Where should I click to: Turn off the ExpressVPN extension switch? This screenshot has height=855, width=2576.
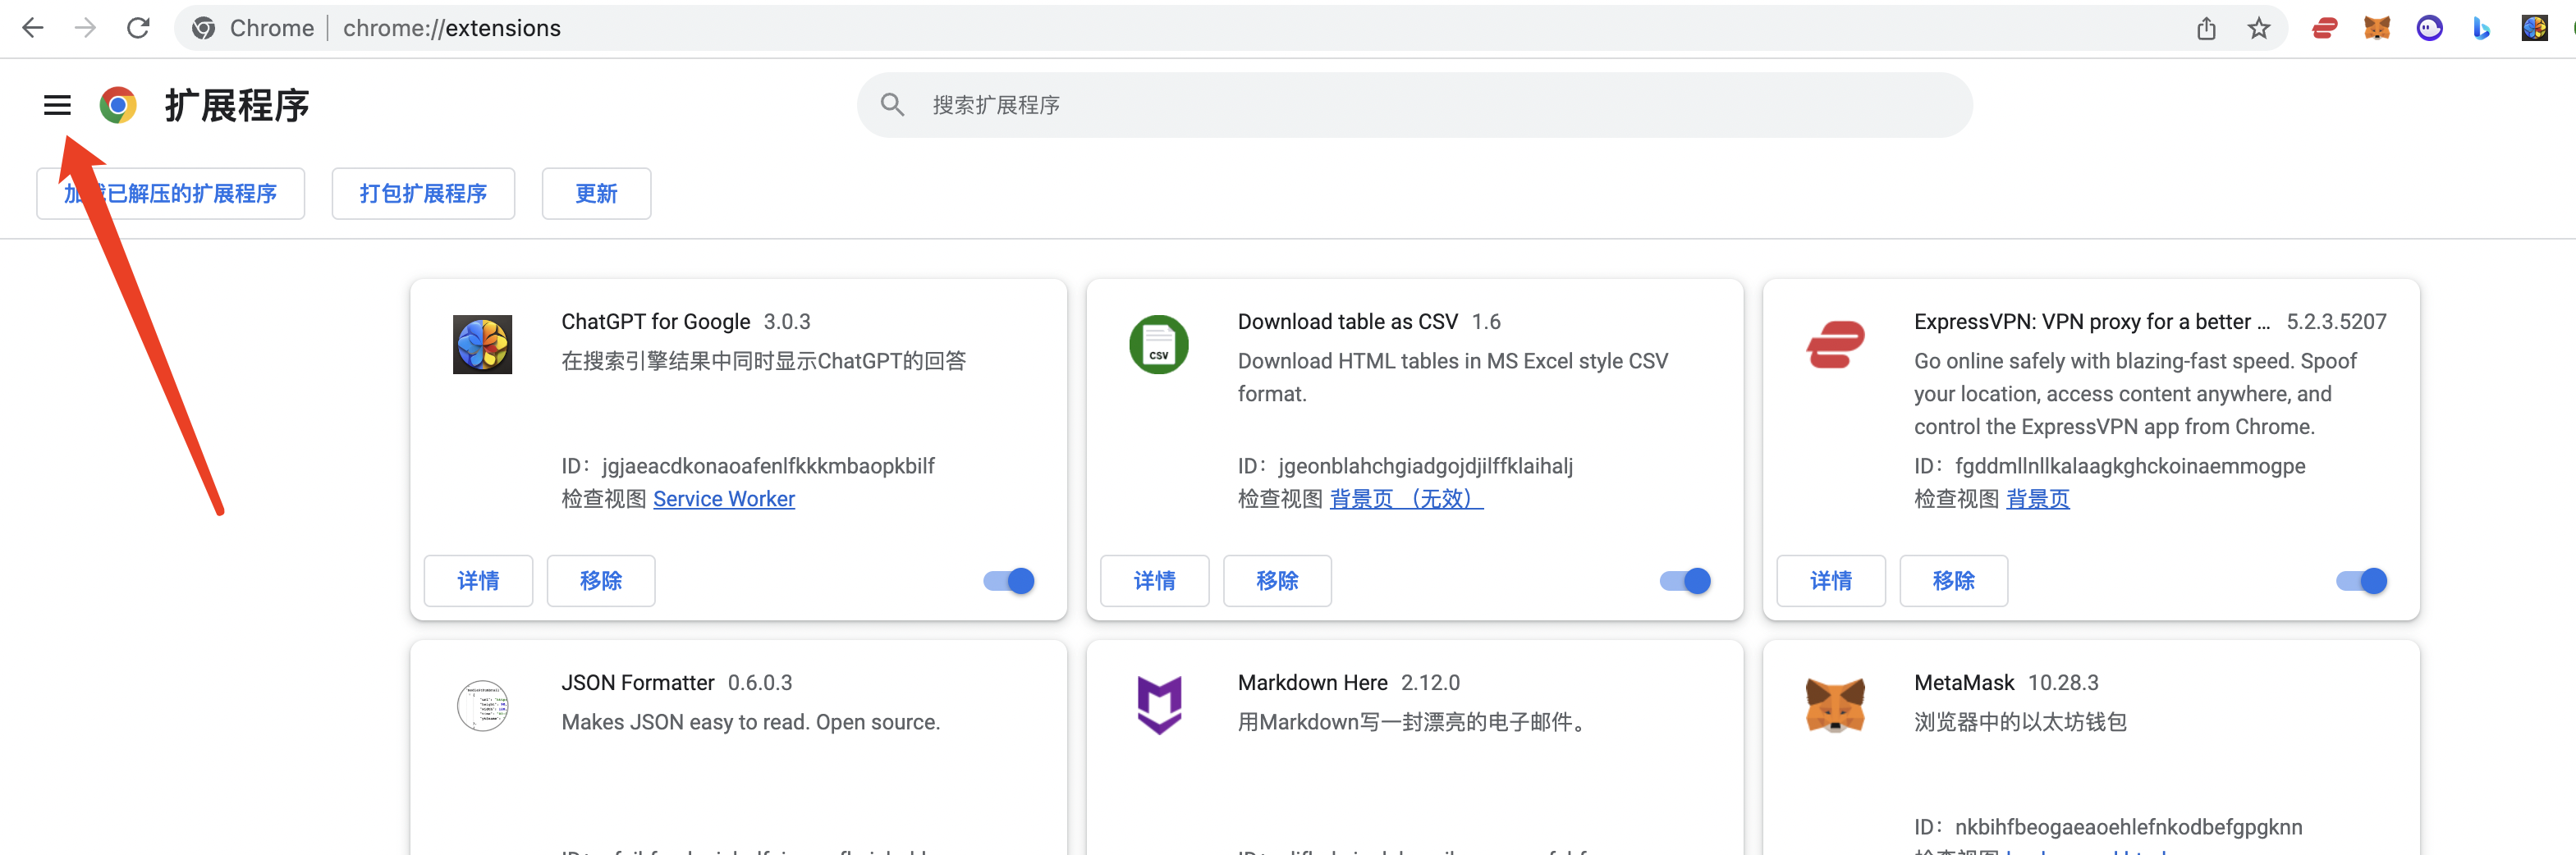point(2361,581)
